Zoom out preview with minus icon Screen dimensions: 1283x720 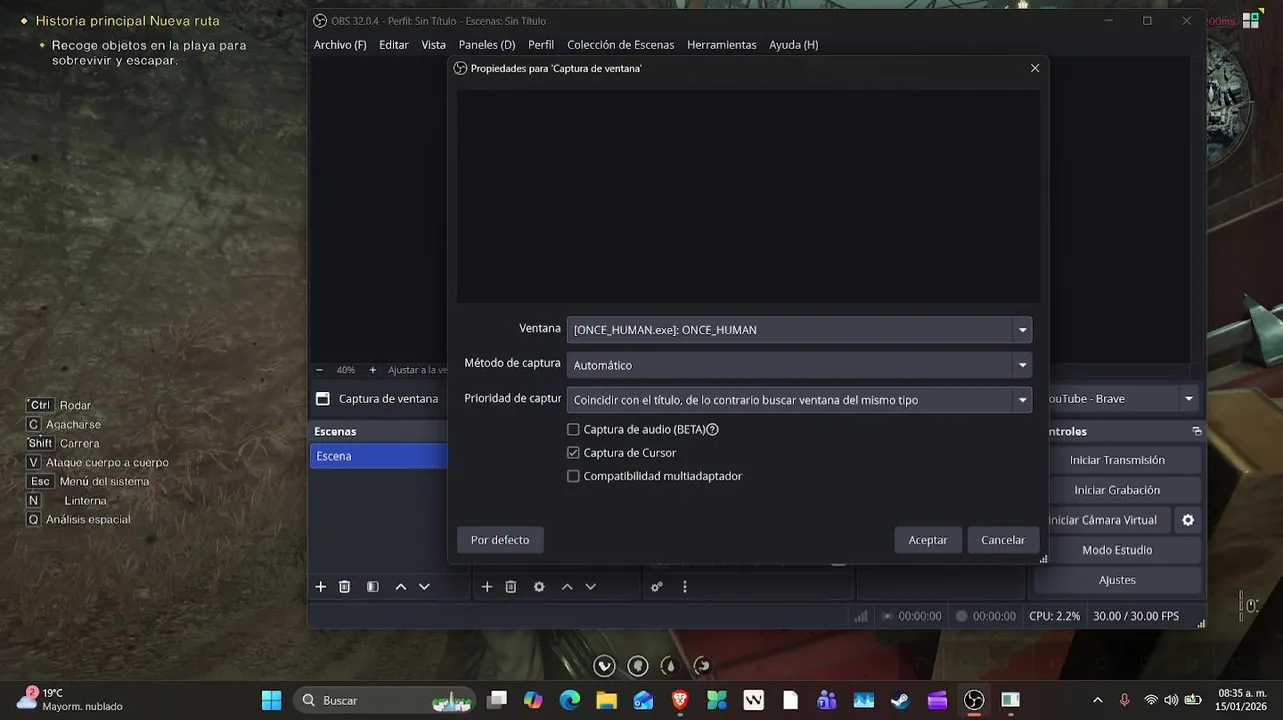tap(320, 370)
